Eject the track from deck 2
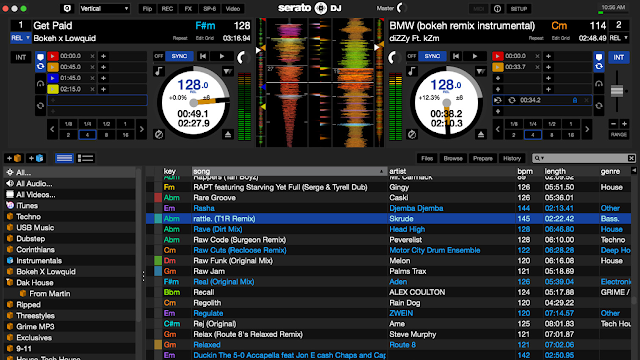Screen dimensions: 640x360 click(481, 134)
